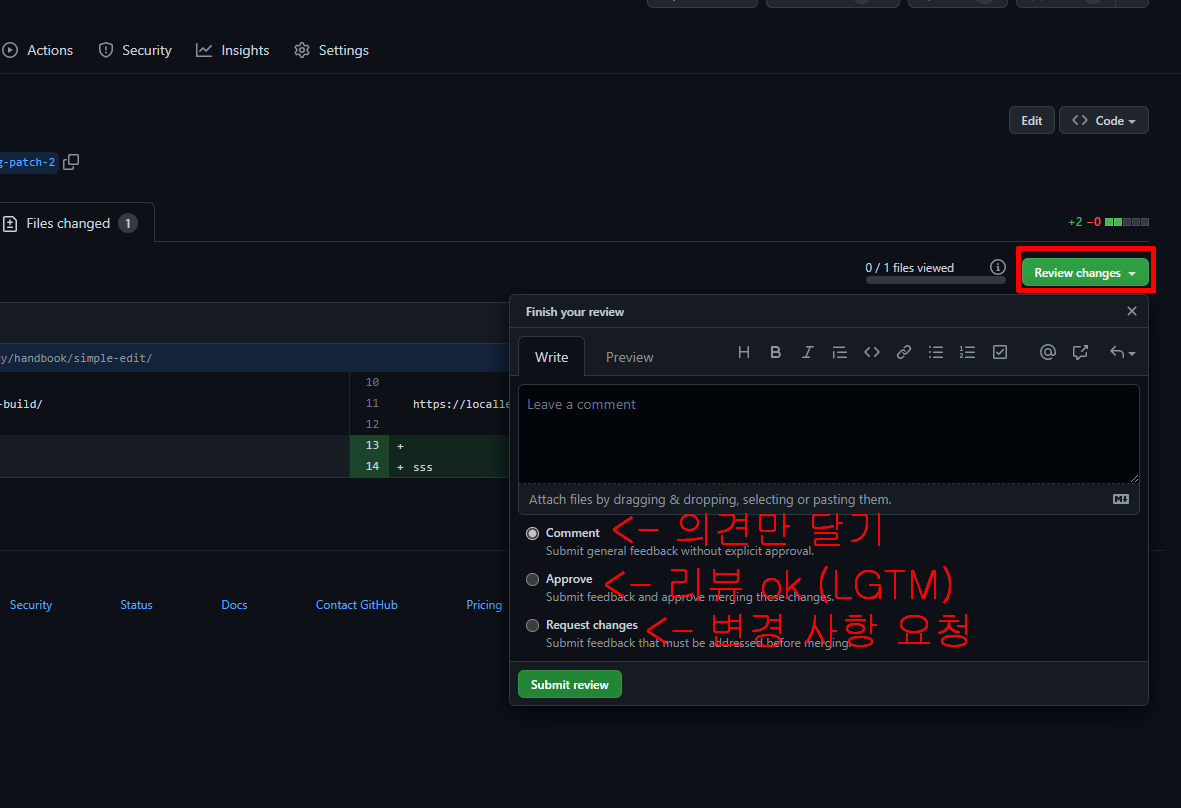Insert a numbered list
The width and height of the screenshot is (1181, 808).
coord(967,352)
